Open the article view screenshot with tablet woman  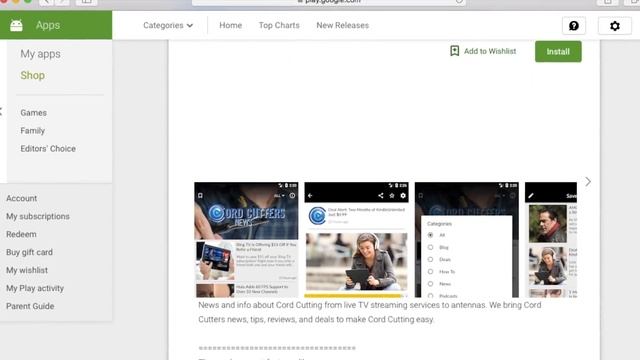(x=356, y=240)
